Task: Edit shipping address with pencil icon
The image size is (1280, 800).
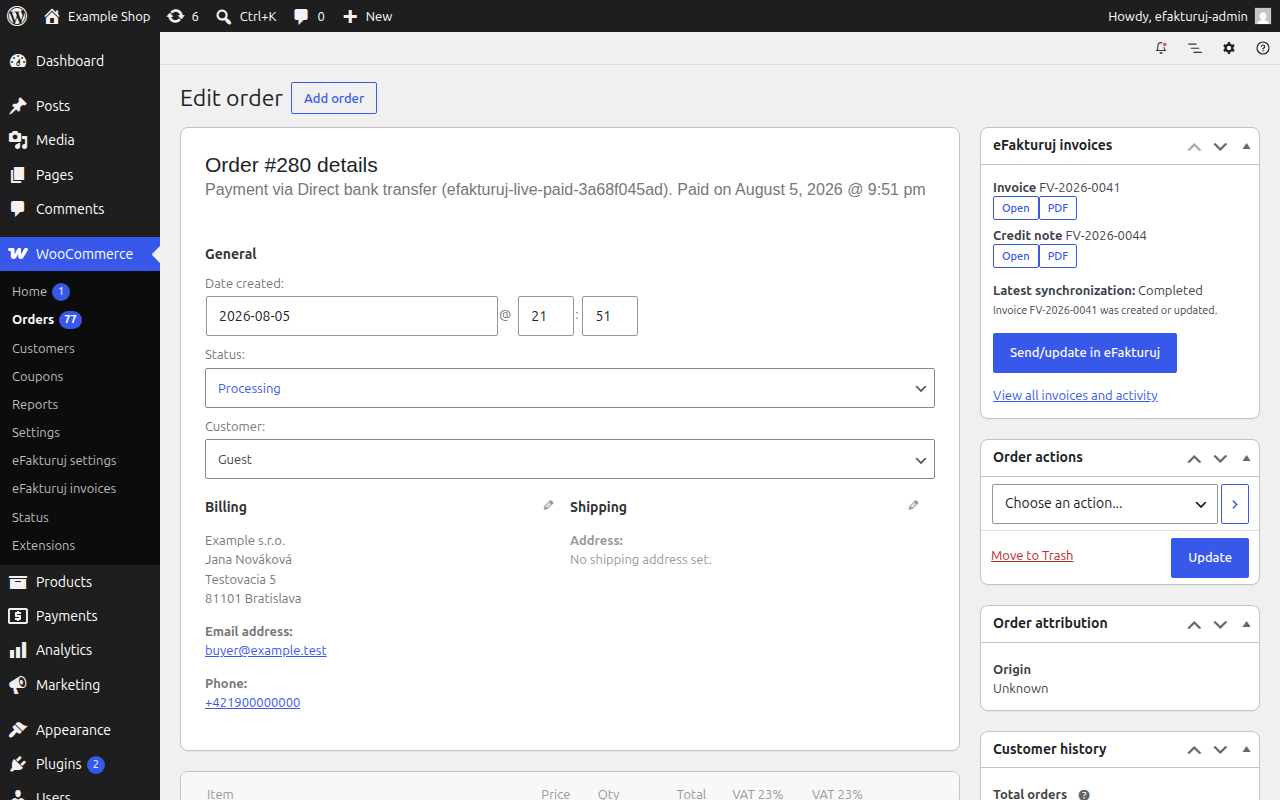Action: coord(913,506)
